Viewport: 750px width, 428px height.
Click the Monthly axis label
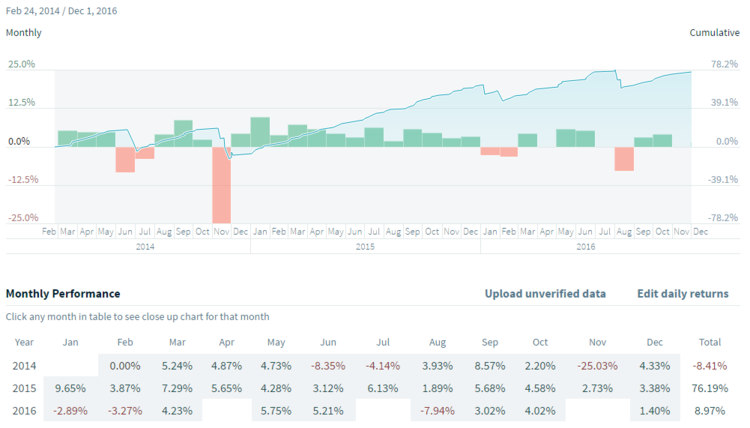point(23,33)
